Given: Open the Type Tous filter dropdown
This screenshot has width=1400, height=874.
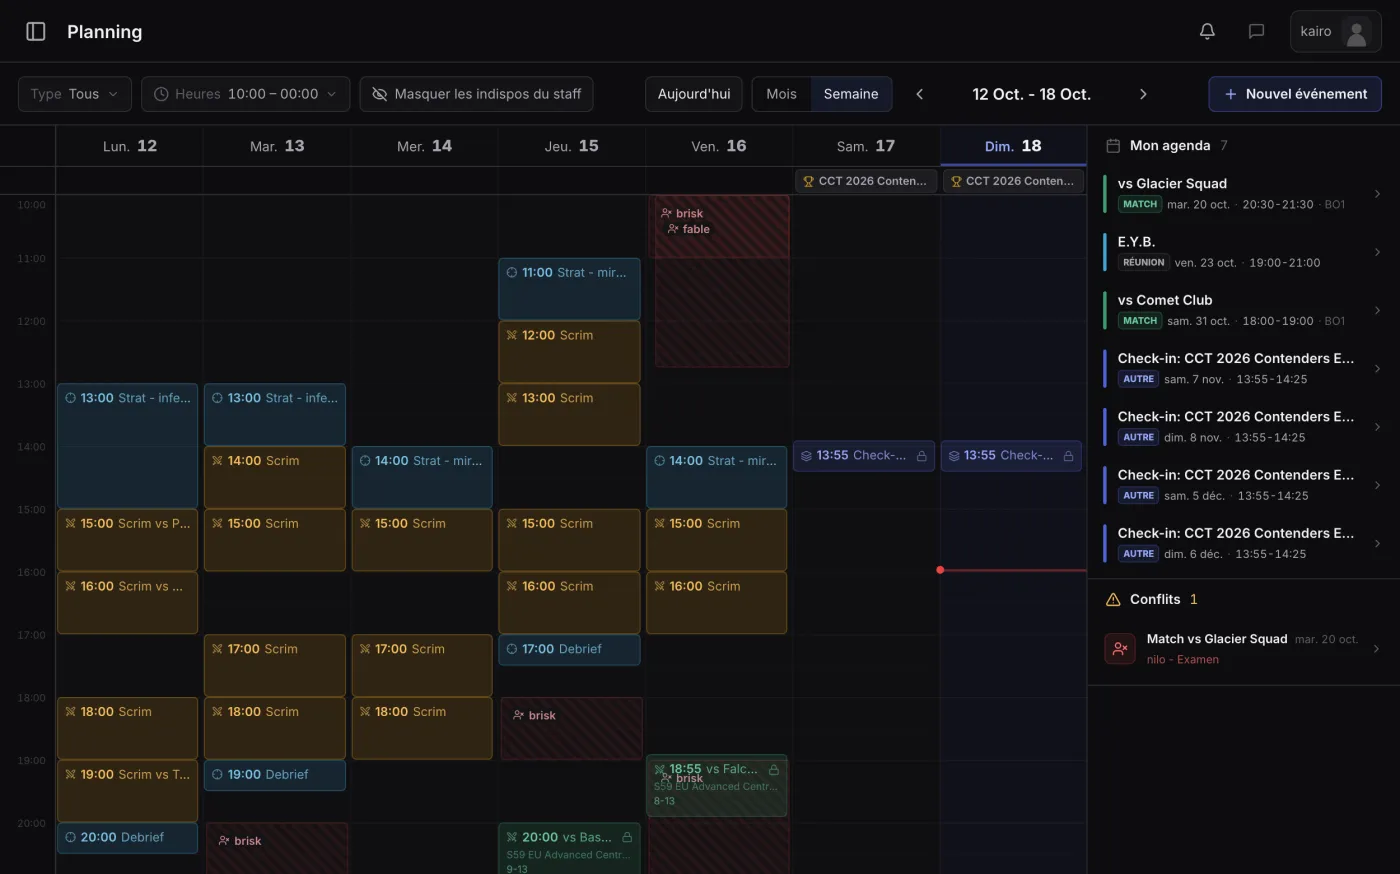Looking at the screenshot, I should click(74, 94).
